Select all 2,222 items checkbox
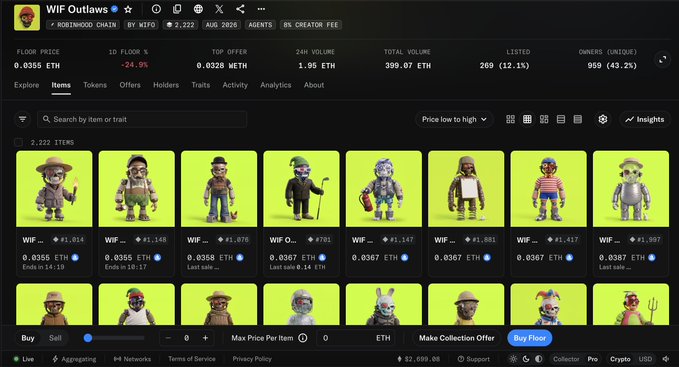679x367 pixels. point(19,142)
